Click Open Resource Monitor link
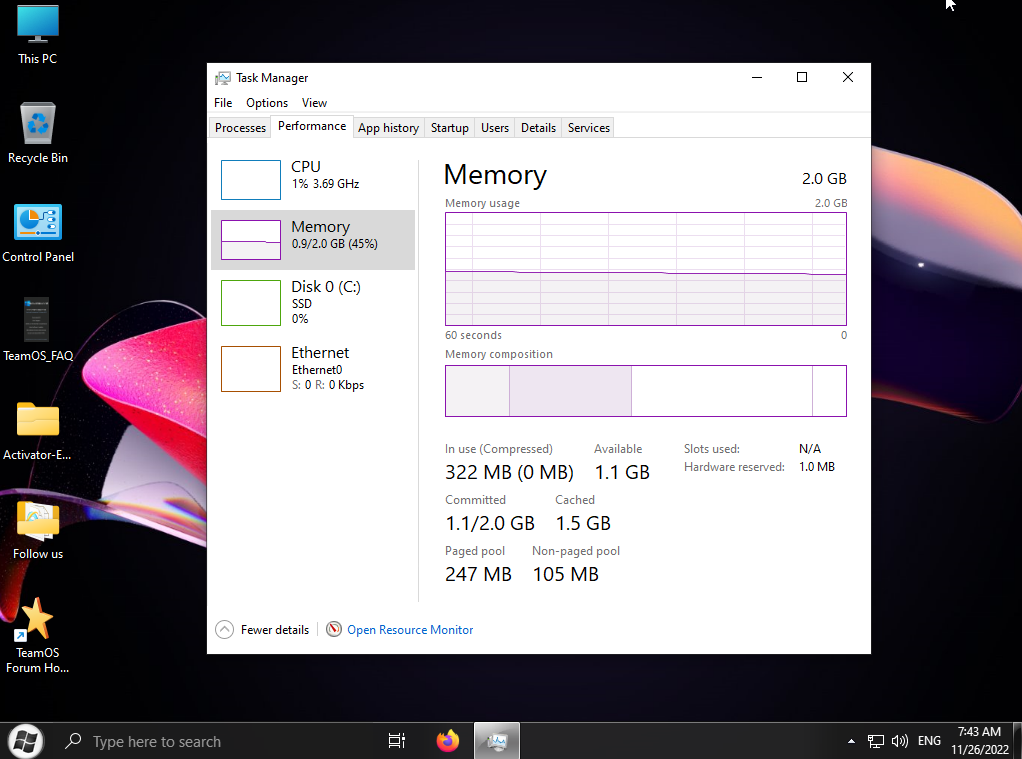1022x759 pixels. 410,630
